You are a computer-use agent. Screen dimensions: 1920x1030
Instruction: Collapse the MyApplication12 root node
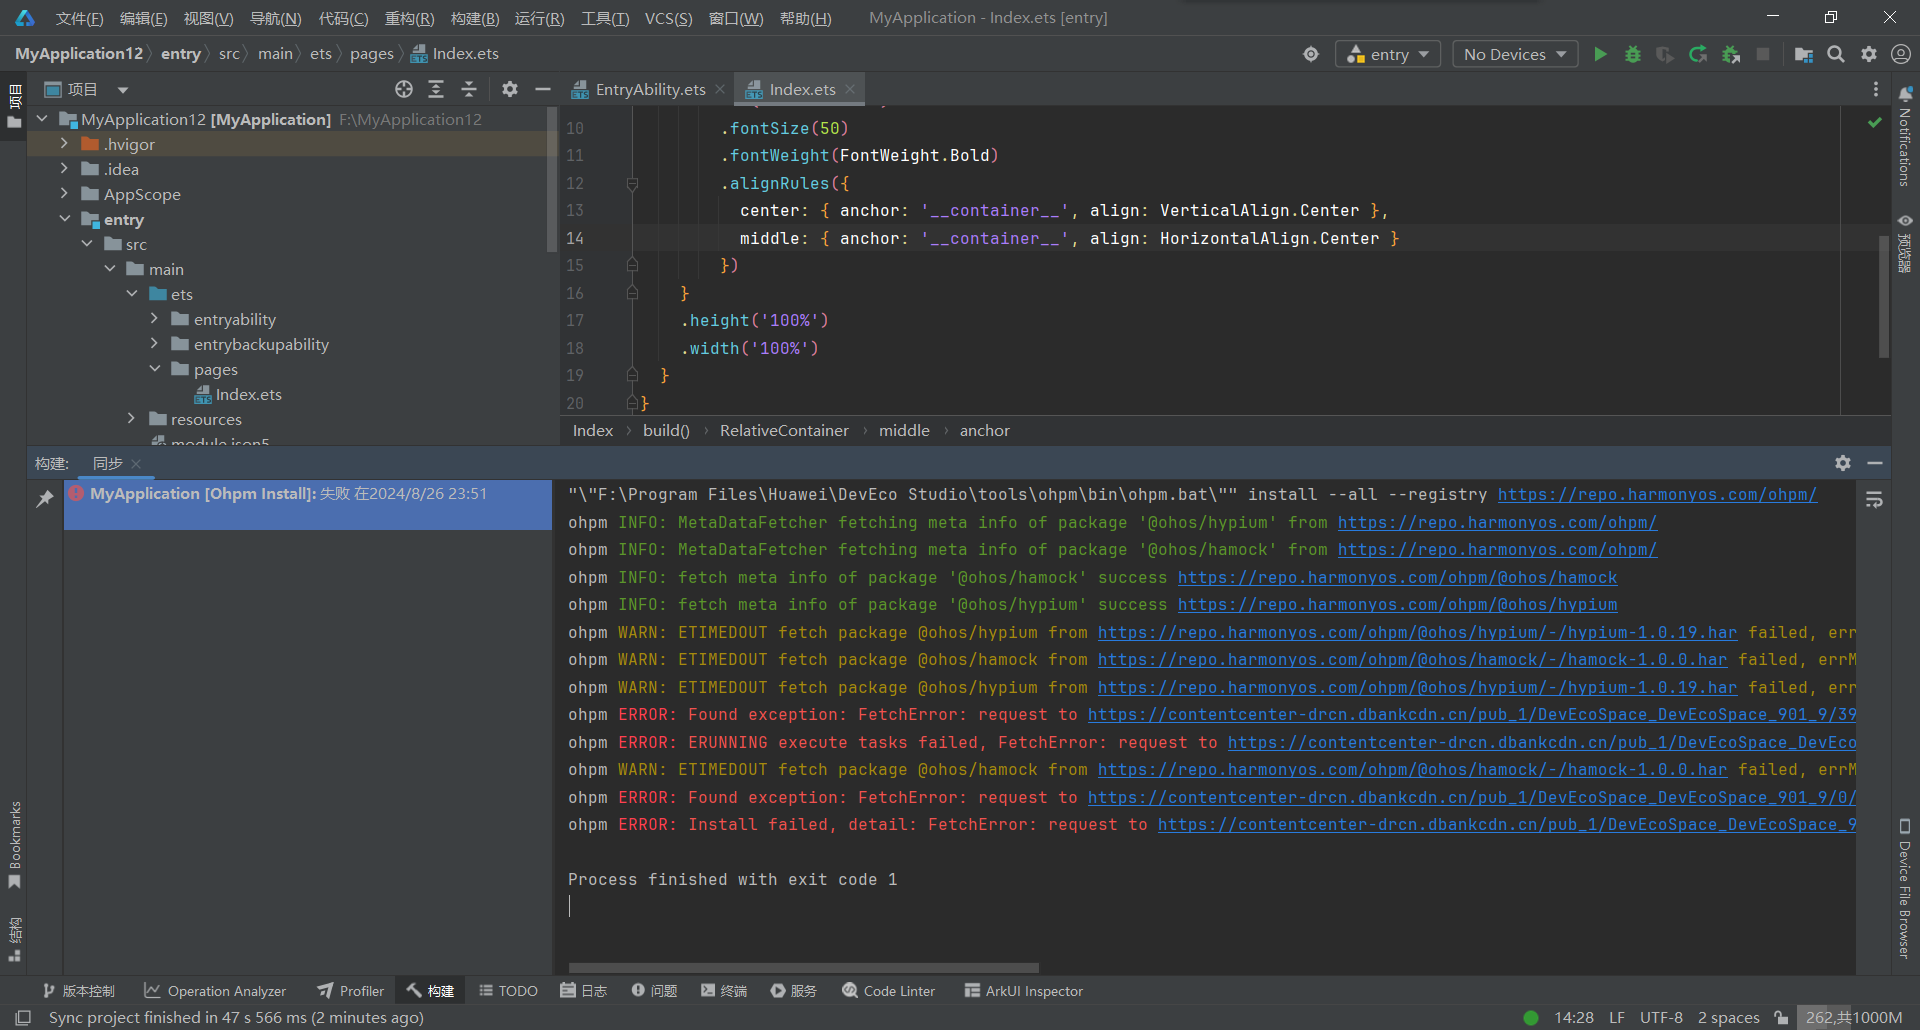tap(42, 119)
